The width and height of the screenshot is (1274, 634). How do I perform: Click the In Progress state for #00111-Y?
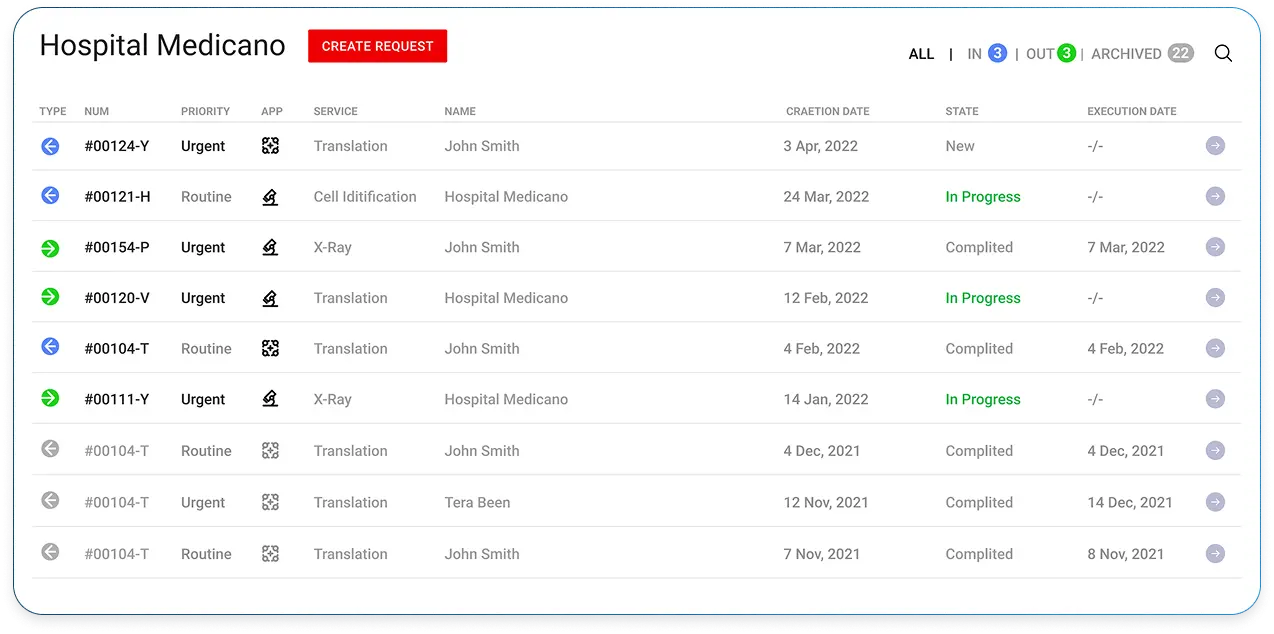coord(983,399)
